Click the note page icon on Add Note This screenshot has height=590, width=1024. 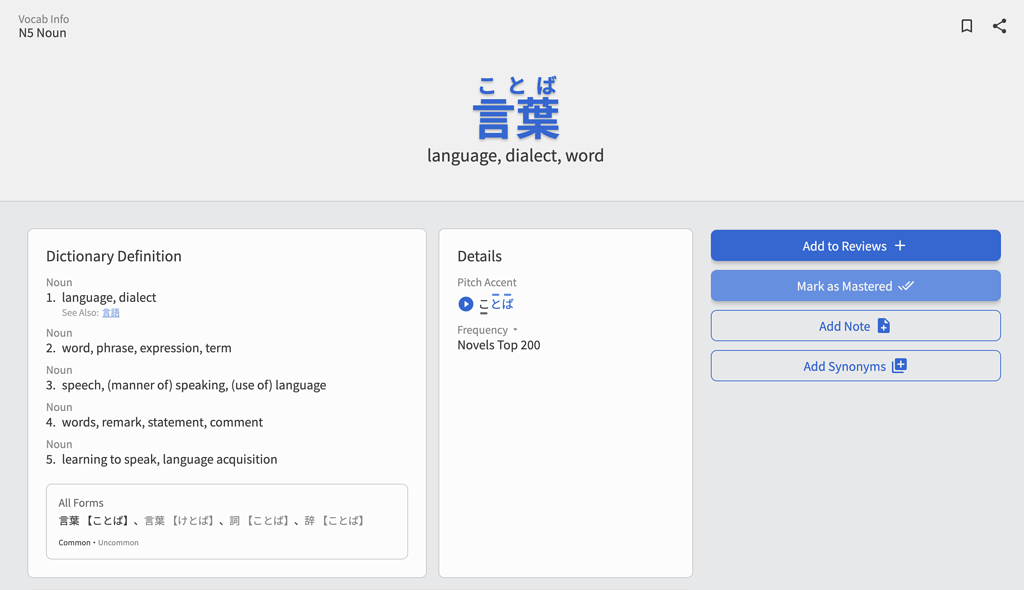coord(884,325)
